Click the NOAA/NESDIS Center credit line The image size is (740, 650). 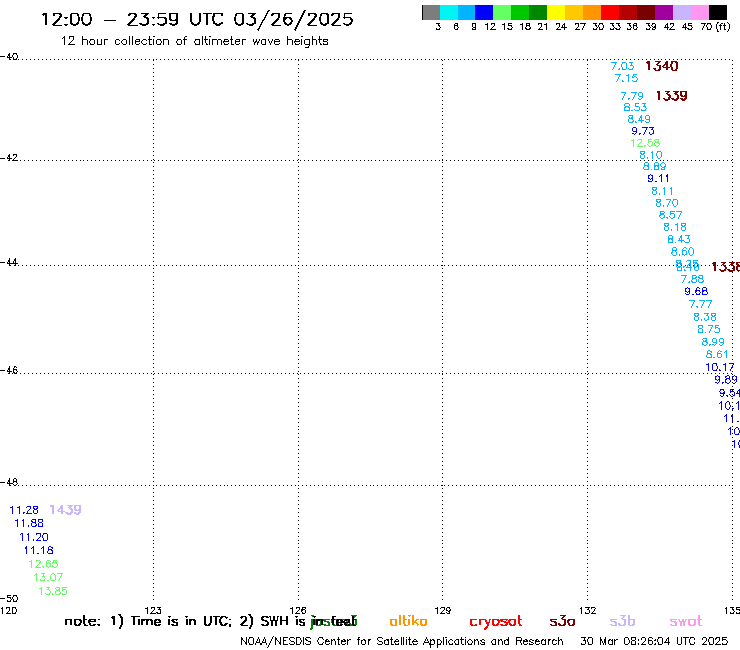402,642
